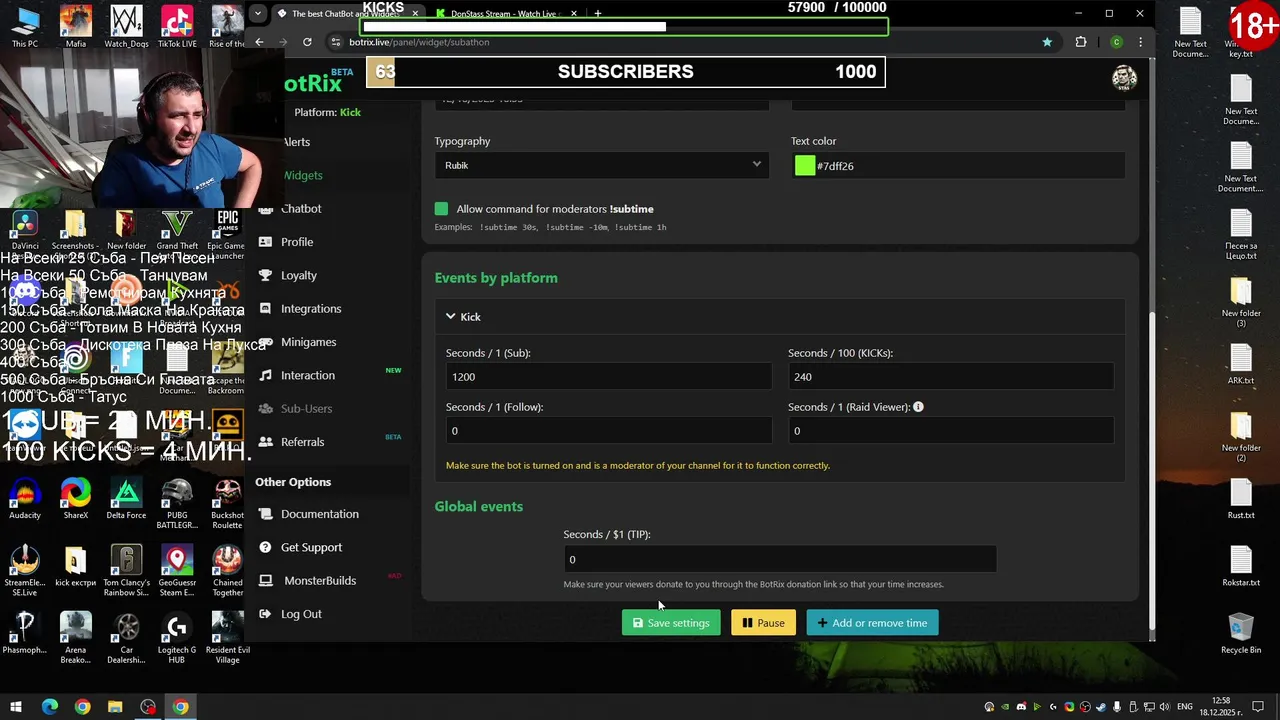
Task: Open Integrations in the sidebar
Action: [x=311, y=309]
